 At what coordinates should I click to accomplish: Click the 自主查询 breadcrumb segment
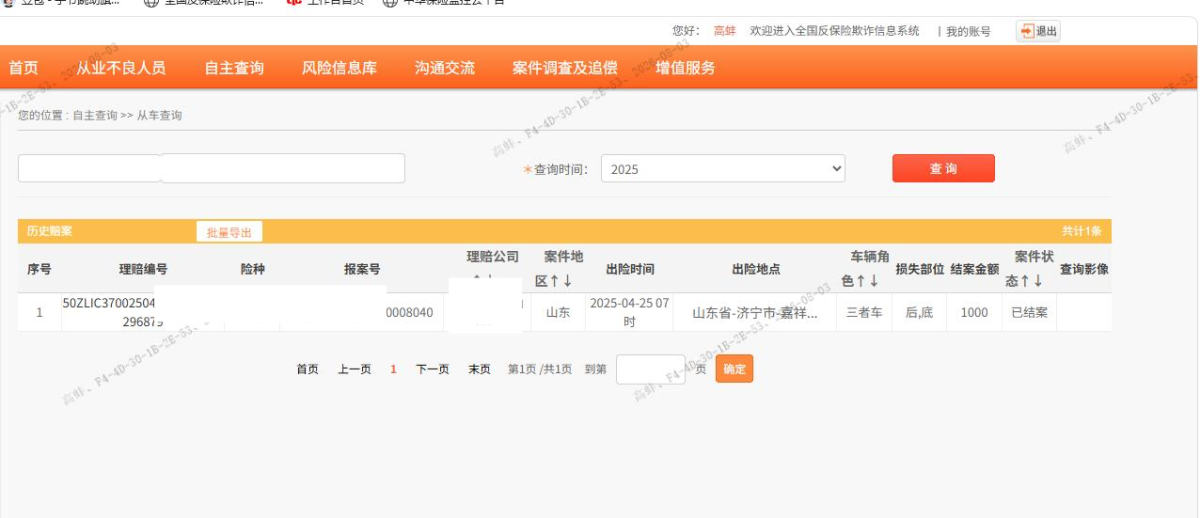(x=96, y=115)
